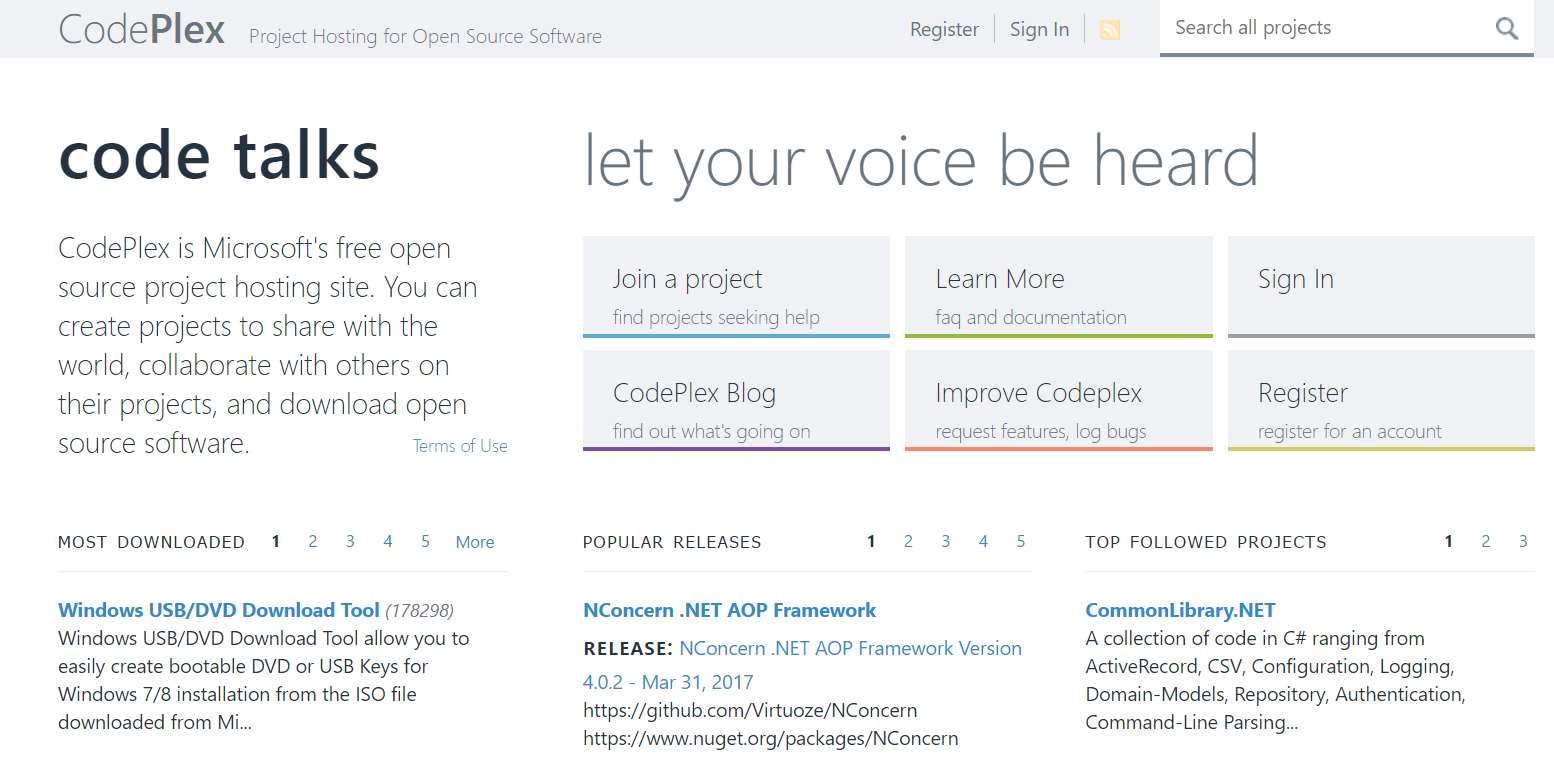Open the Terms of Use link

point(460,446)
